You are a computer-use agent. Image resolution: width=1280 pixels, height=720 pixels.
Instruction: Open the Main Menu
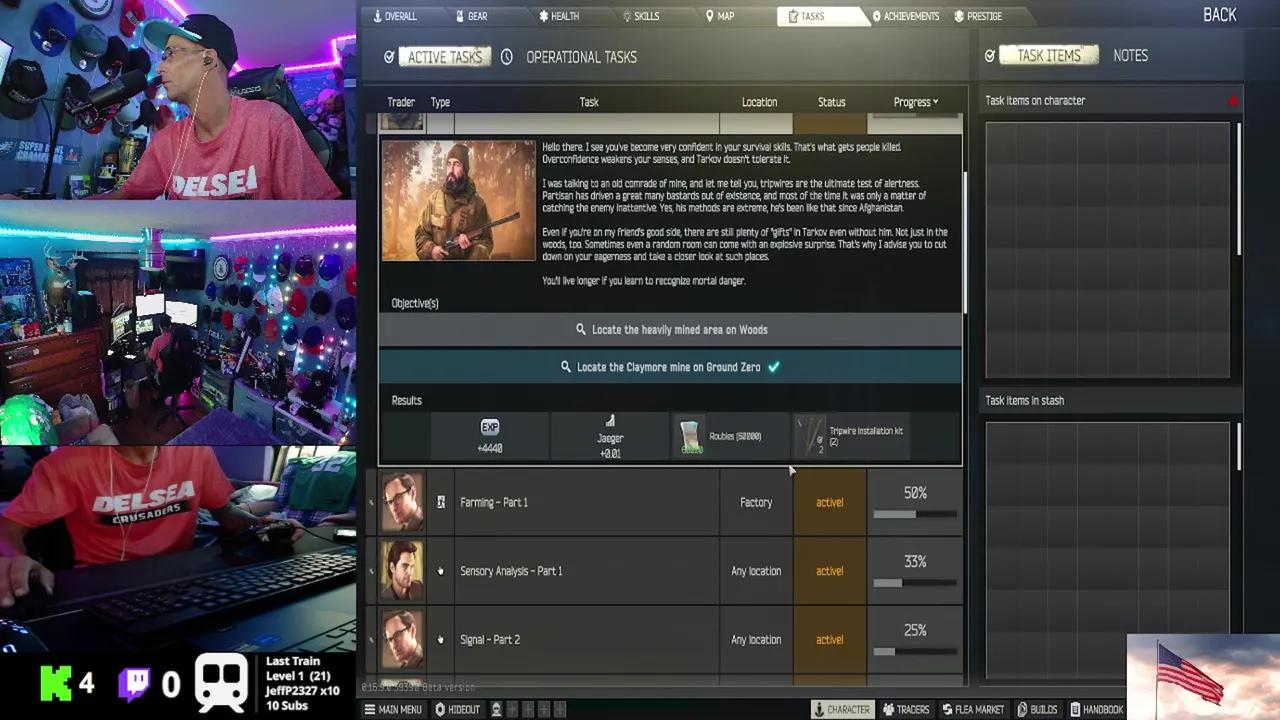(x=392, y=709)
